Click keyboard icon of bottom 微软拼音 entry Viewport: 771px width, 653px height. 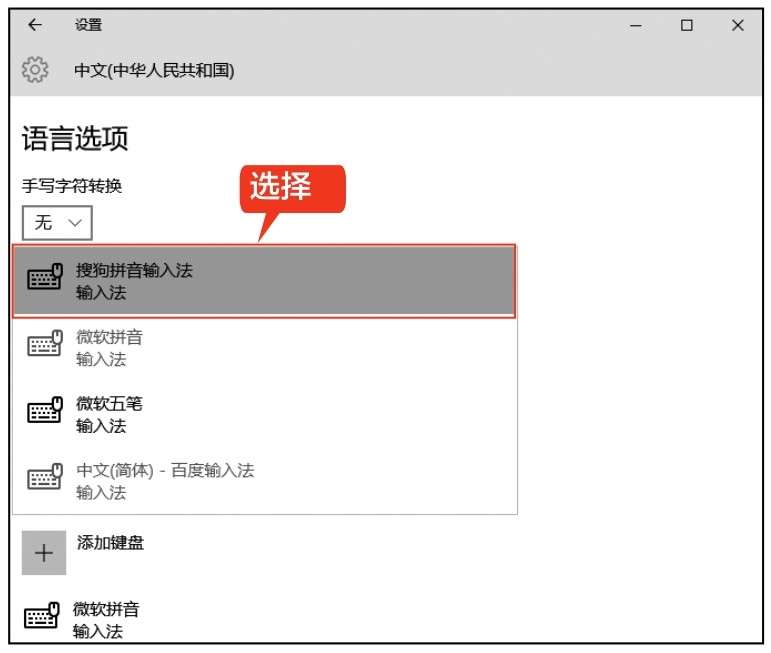[x=42, y=615]
